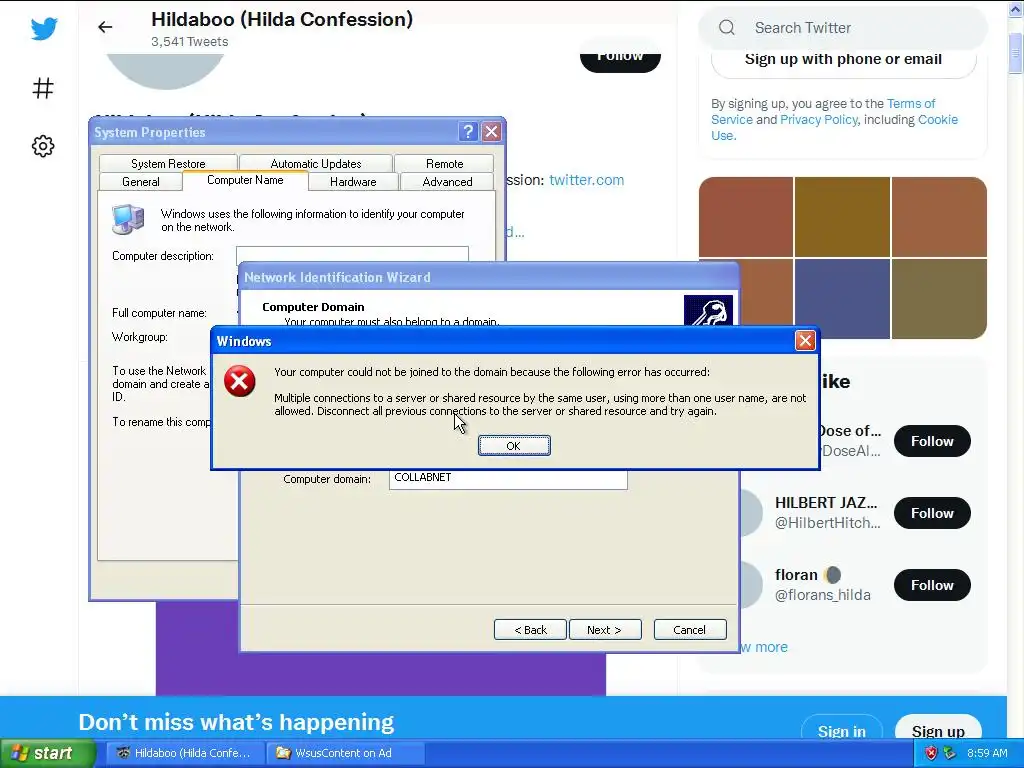
Task: Switch to WsusContent on Ad taskbar item
Action: pyautogui.click(x=345, y=753)
